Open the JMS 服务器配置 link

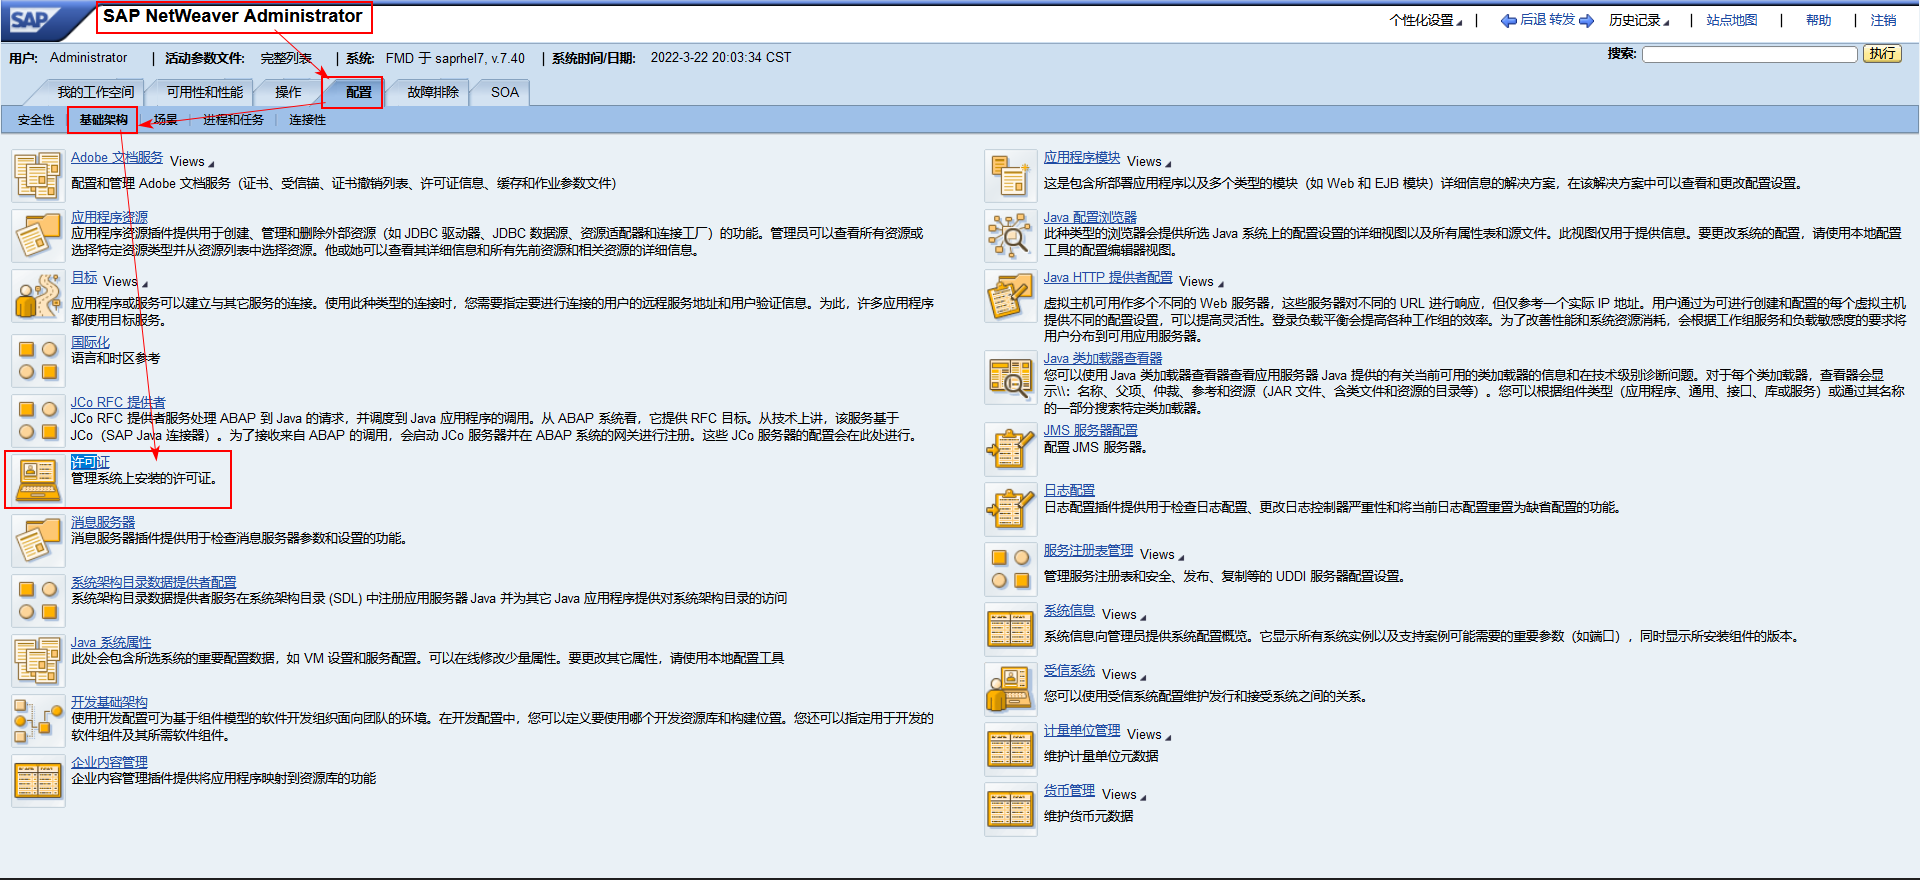tap(1091, 430)
